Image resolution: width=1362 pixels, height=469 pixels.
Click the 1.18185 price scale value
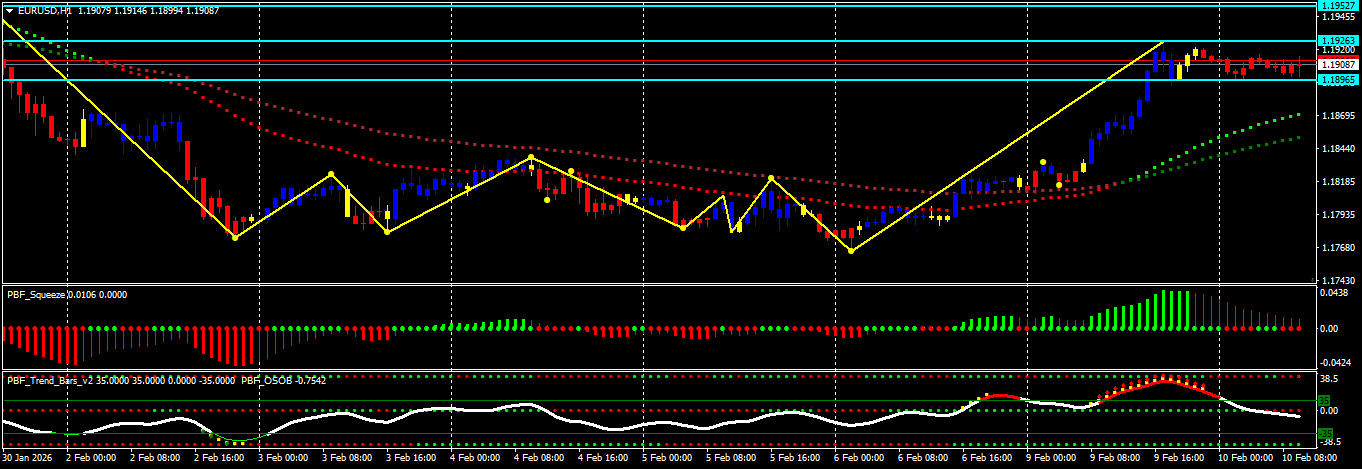click(x=1338, y=182)
